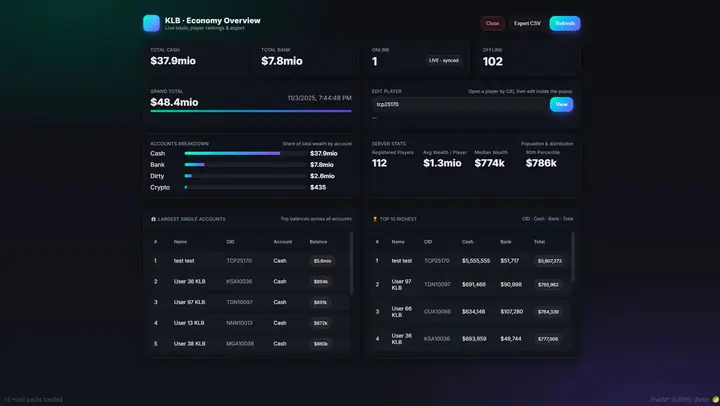Refresh the economy totals
The height and width of the screenshot is (406, 720).
(565, 23)
